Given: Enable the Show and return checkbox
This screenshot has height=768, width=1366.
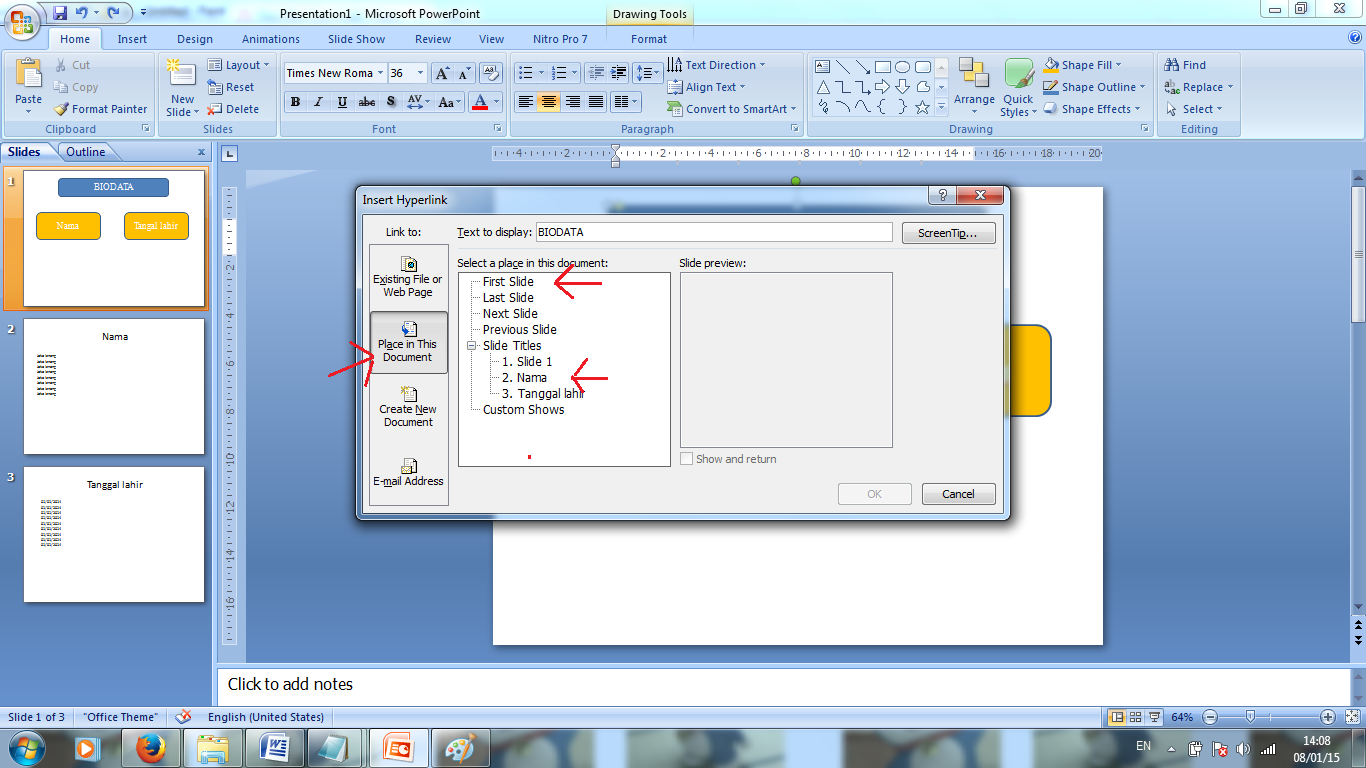Looking at the screenshot, I should (687, 458).
